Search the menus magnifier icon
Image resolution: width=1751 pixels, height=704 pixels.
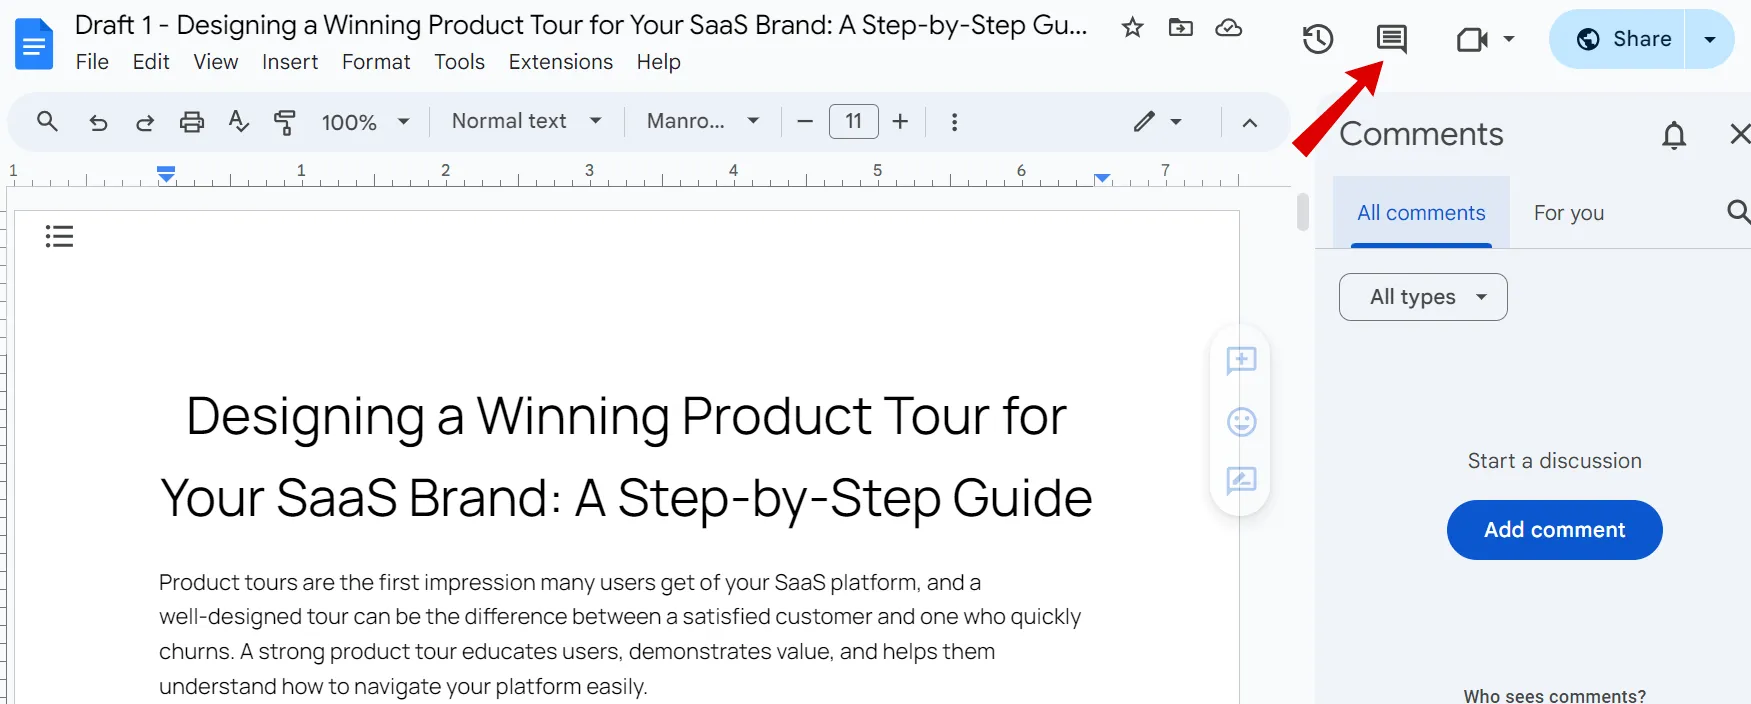47,122
